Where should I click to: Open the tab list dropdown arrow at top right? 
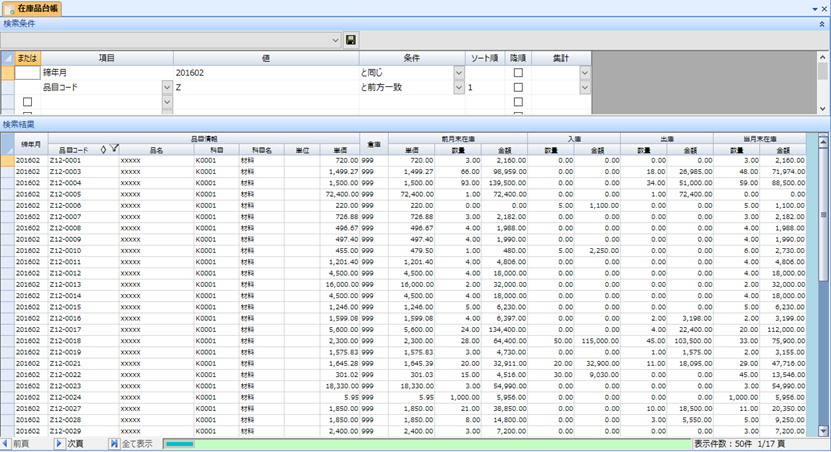click(x=815, y=9)
